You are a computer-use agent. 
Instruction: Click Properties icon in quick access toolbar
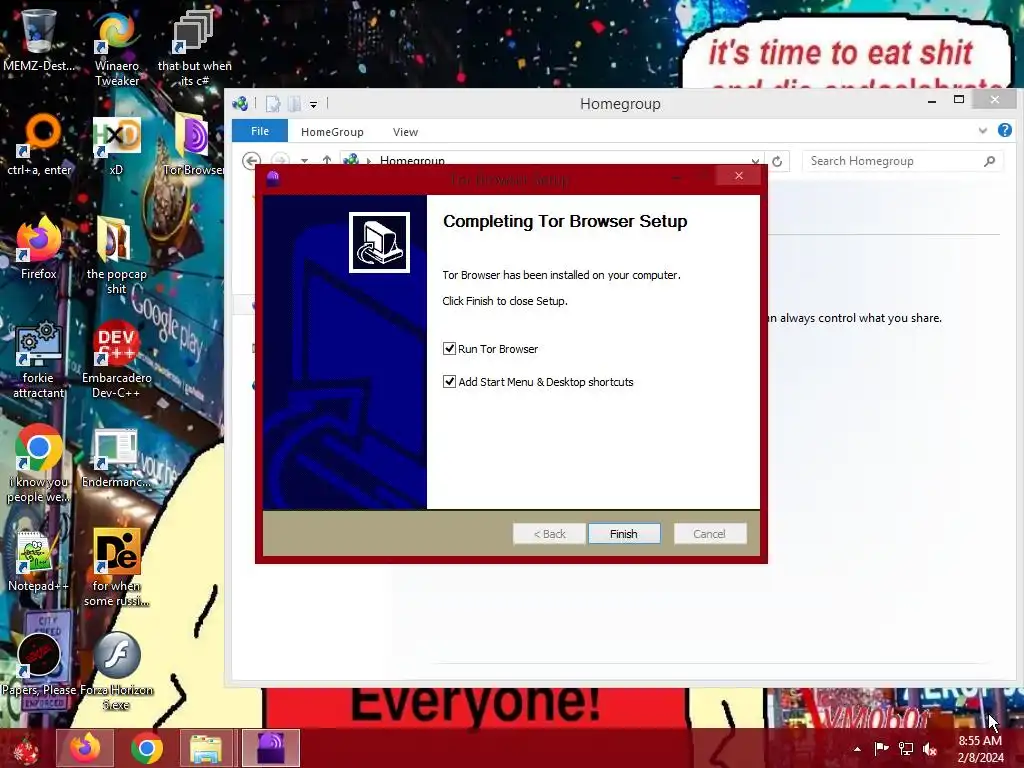pyautogui.click(x=273, y=104)
